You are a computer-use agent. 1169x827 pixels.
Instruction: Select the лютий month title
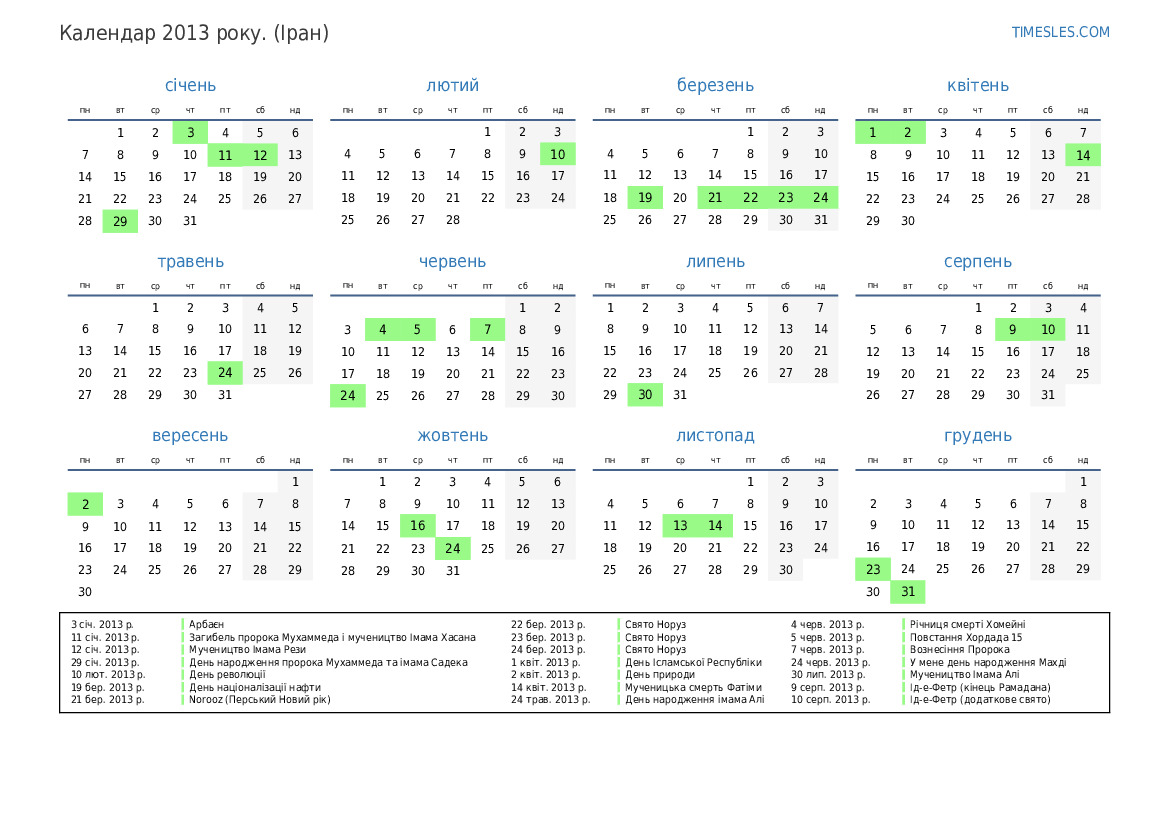[452, 86]
